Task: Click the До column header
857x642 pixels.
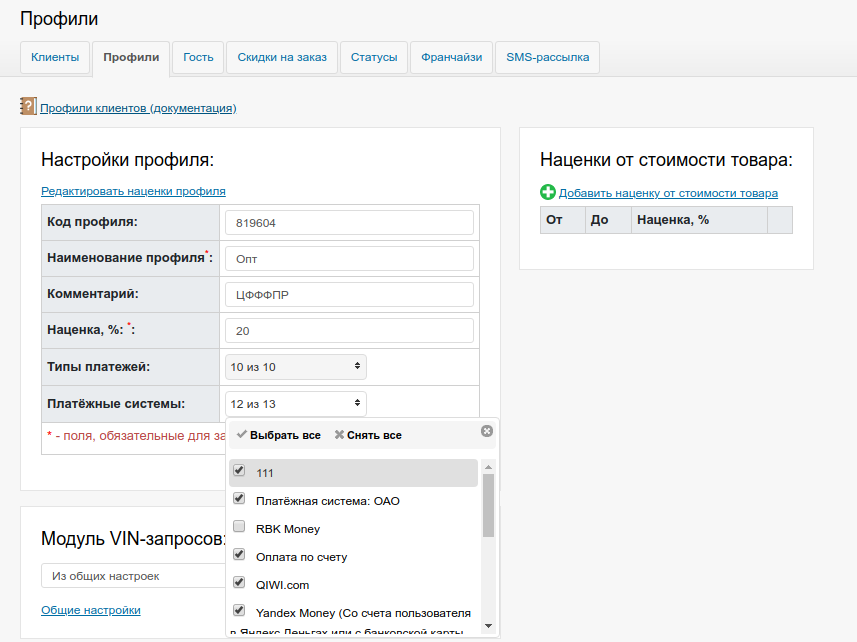Action: pos(608,220)
